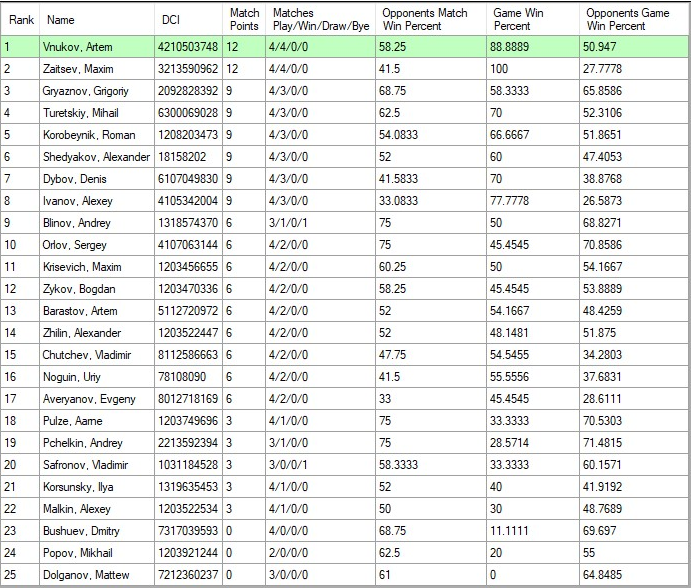This screenshot has height=588, width=691.
Task: Click Blinov, Andrey's 3/1/0/1 match record
Action: point(292,223)
